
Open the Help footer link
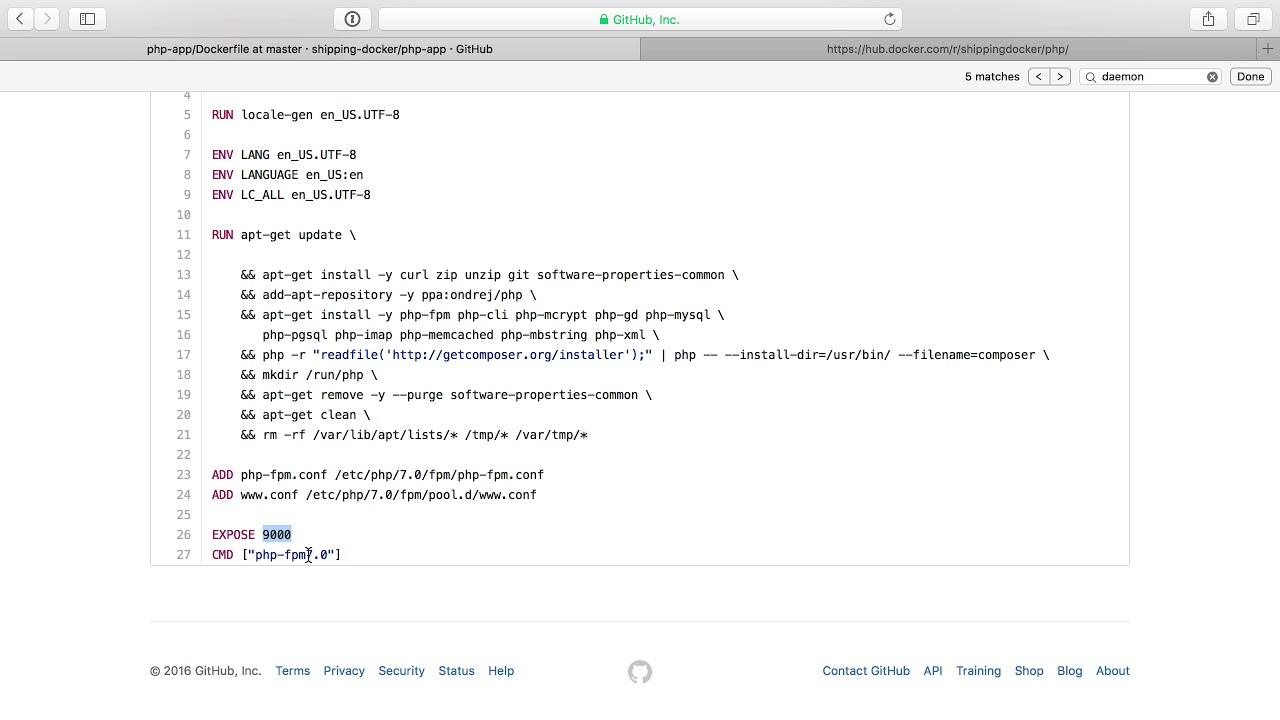pyautogui.click(x=501, y=671)
